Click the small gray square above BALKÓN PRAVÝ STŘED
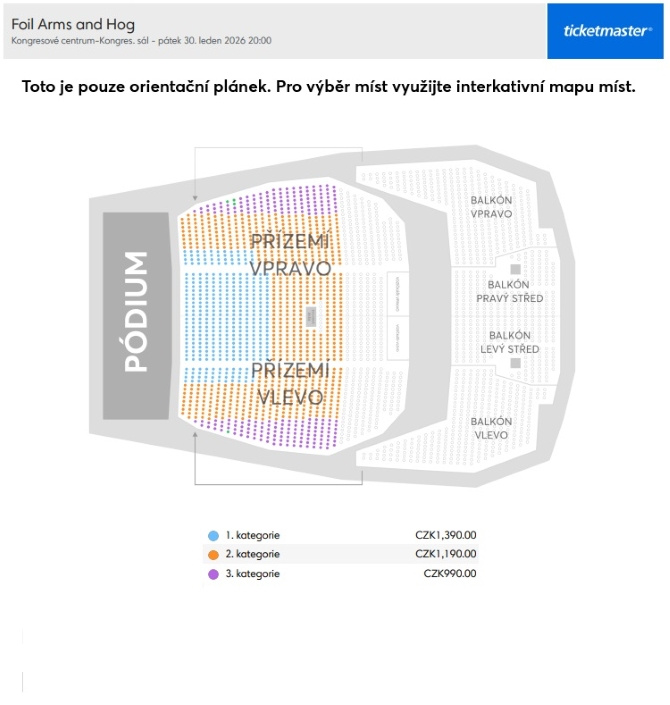Image resolution: width=670 pixels, height=705 pixels. [516, 269]
